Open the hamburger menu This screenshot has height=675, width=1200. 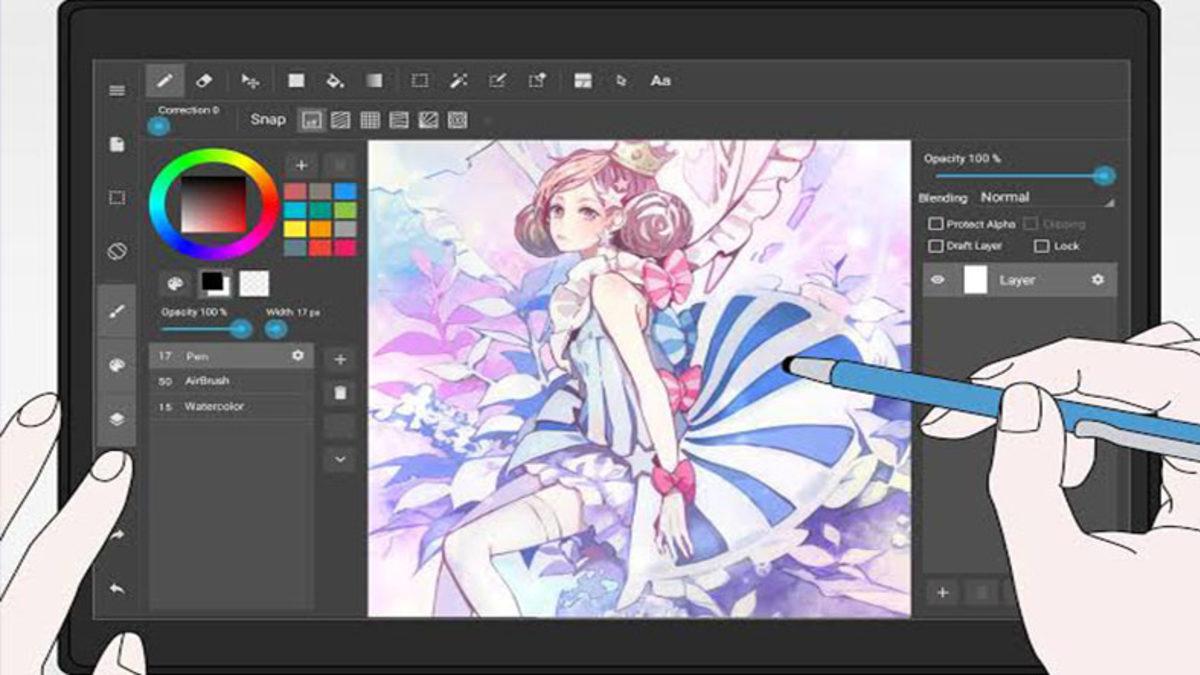(117, 90)
